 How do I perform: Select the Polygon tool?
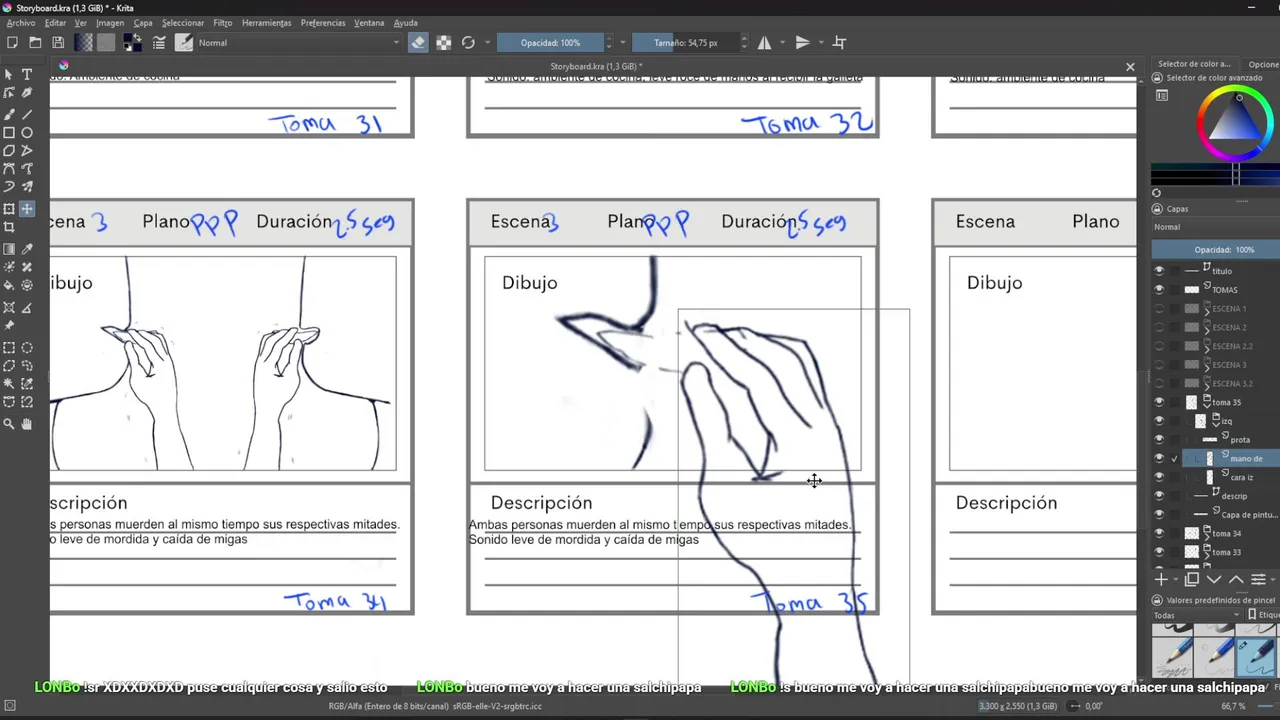[x=9, y=151]
